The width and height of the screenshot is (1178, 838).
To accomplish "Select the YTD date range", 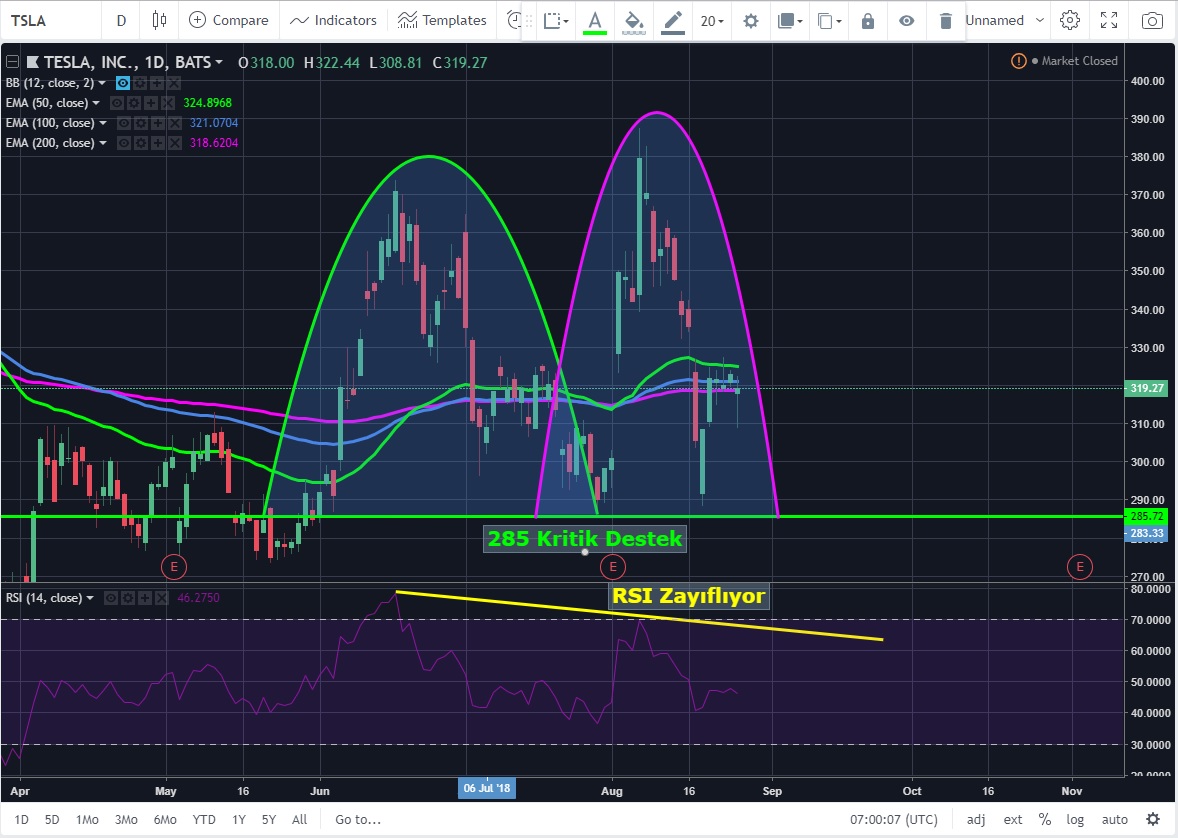I will (x=204, y=819).
